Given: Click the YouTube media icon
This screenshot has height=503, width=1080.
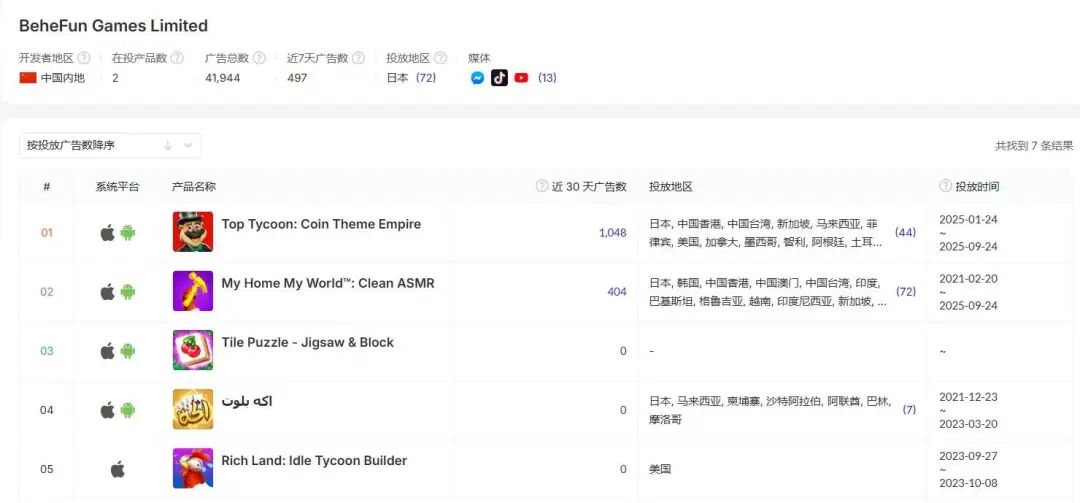Looking at the screenshot, I should click(521, 78).
